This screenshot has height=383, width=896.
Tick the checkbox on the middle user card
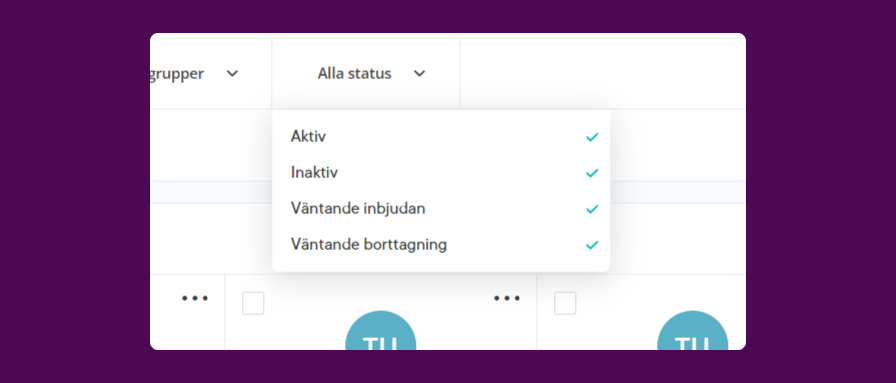253,303
